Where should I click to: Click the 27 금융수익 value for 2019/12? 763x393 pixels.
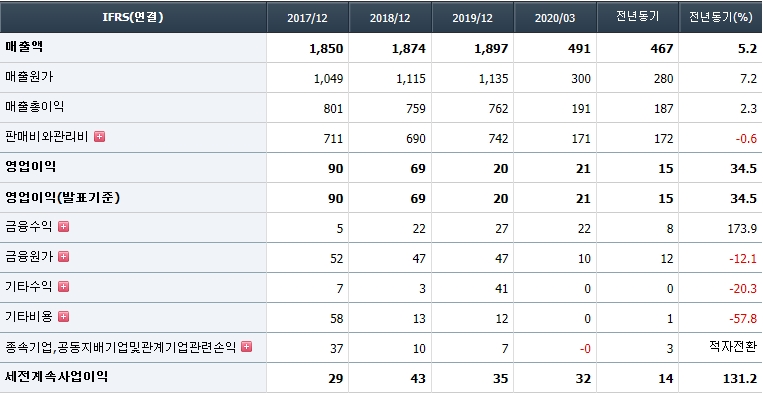[501, 228]
